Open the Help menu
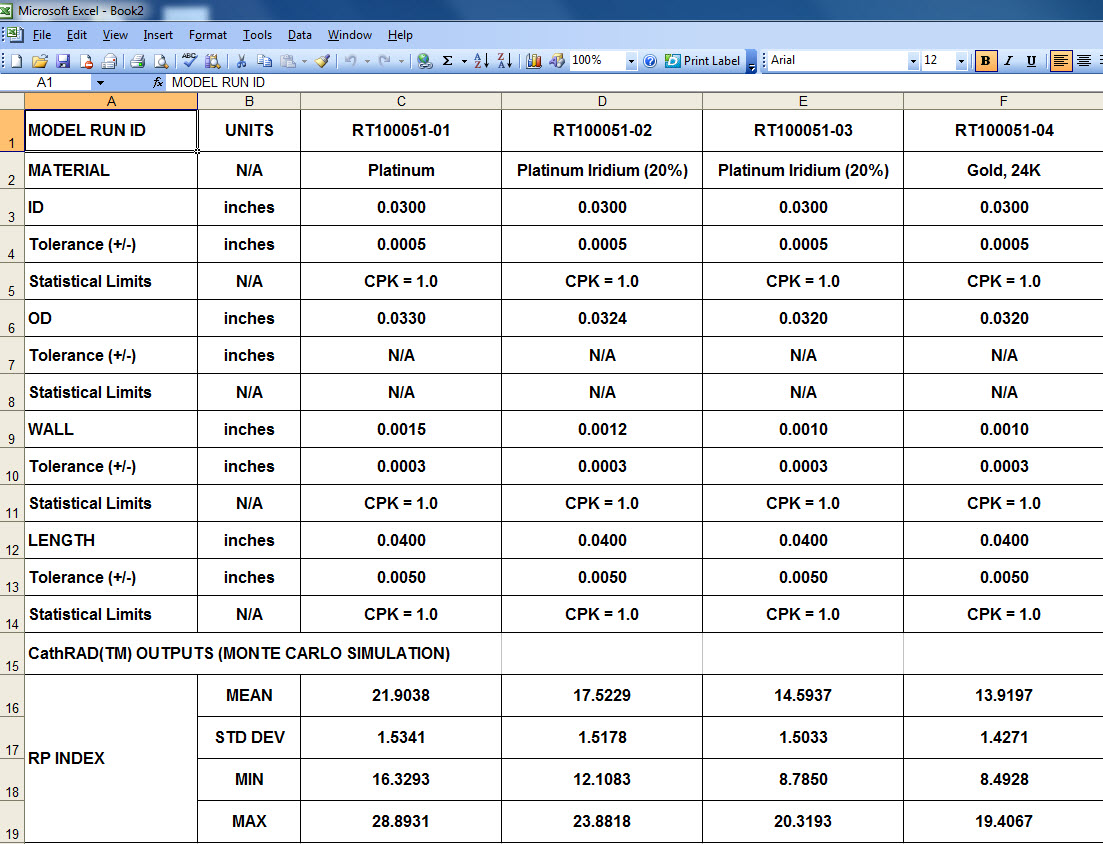 (400, 35)
